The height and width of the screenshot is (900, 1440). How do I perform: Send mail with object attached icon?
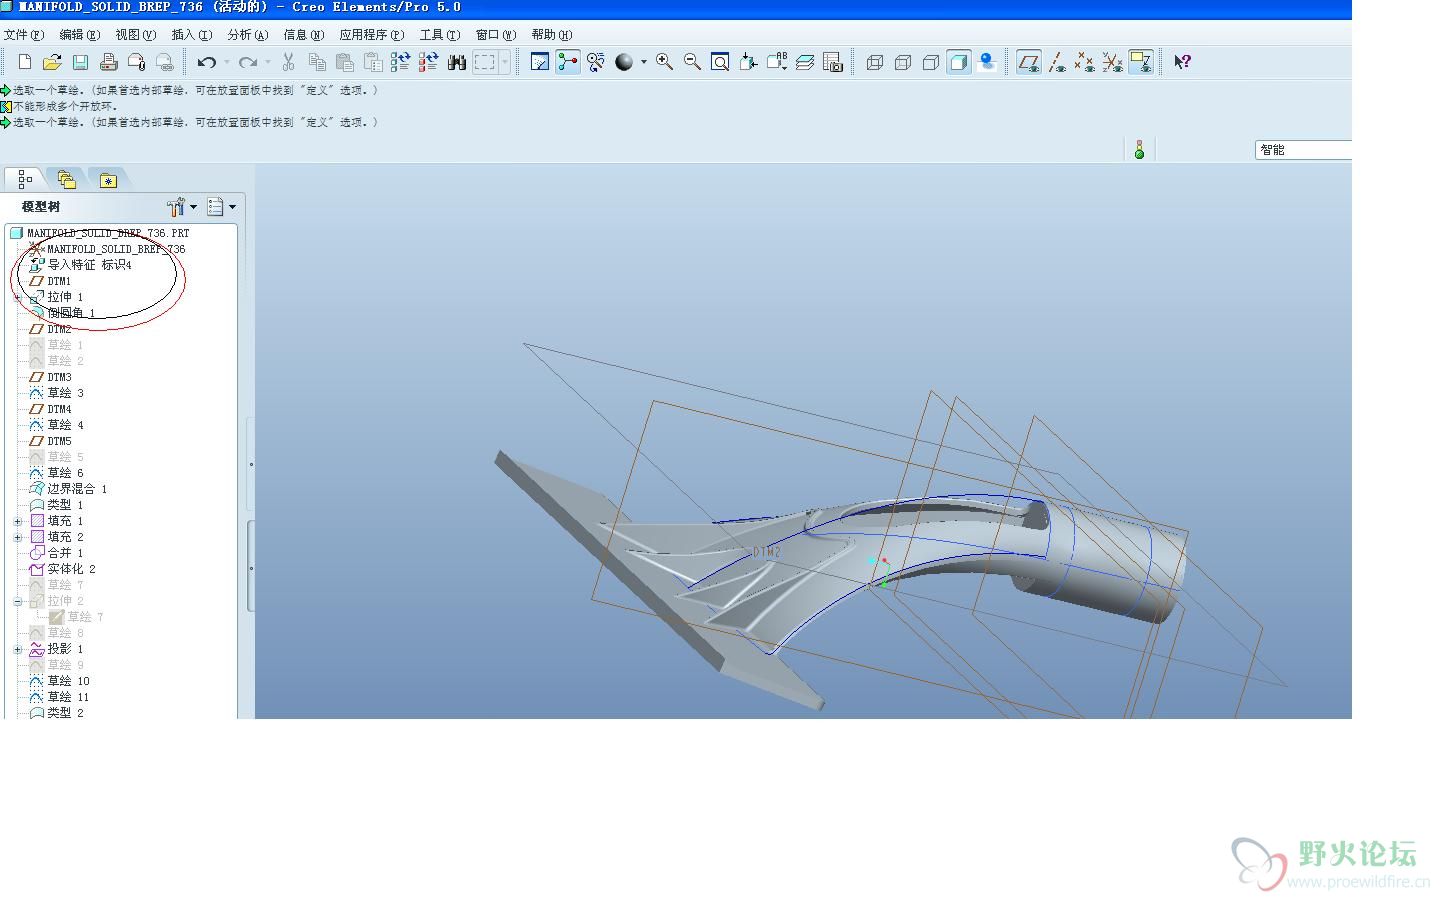pyautogui.click(x=136, y=62)
